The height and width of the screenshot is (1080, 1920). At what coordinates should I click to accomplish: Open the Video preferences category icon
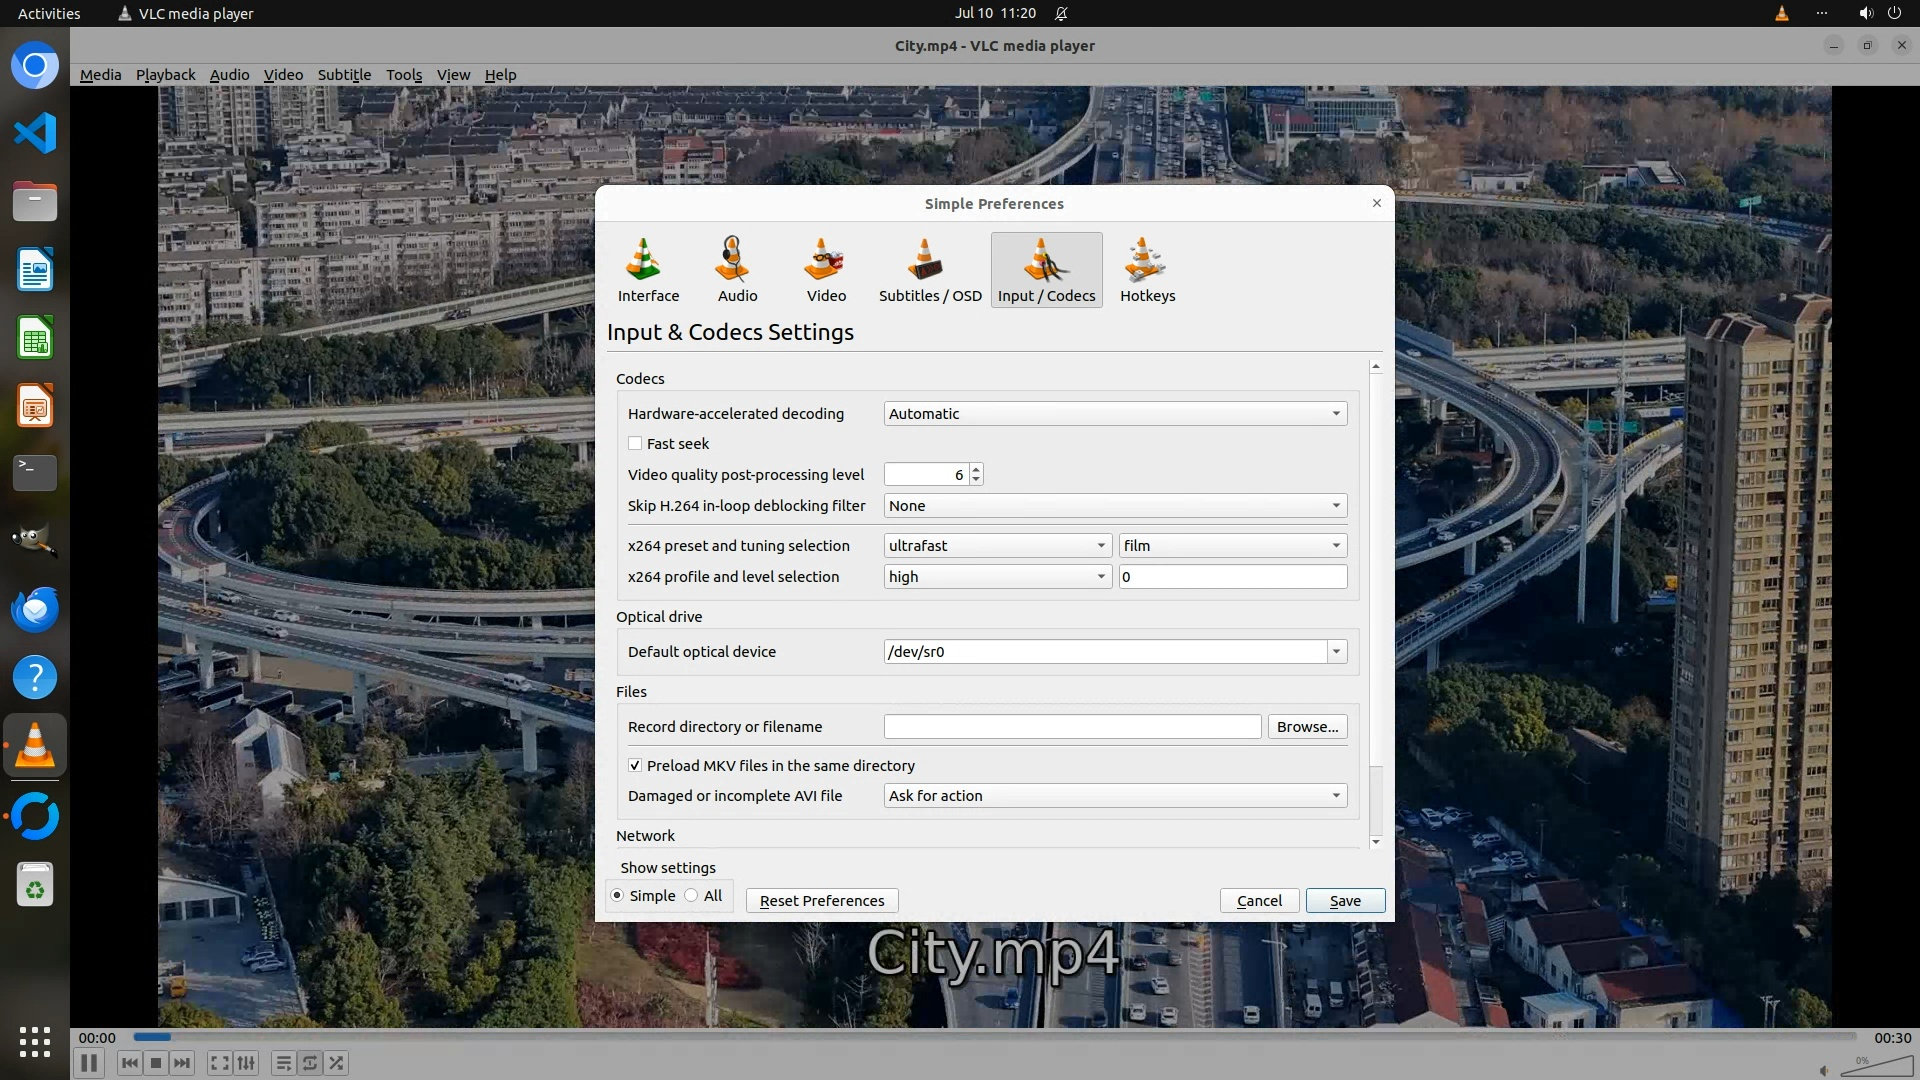click(826, 269)
